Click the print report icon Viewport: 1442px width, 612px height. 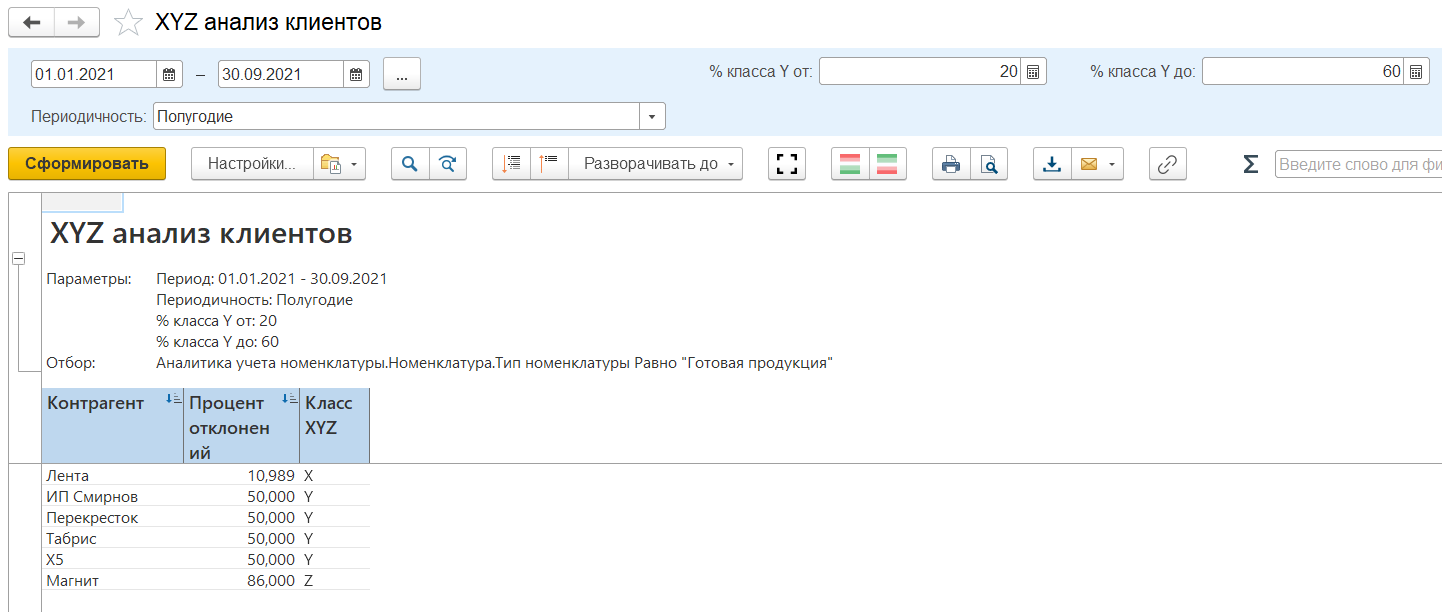(951, 164)
